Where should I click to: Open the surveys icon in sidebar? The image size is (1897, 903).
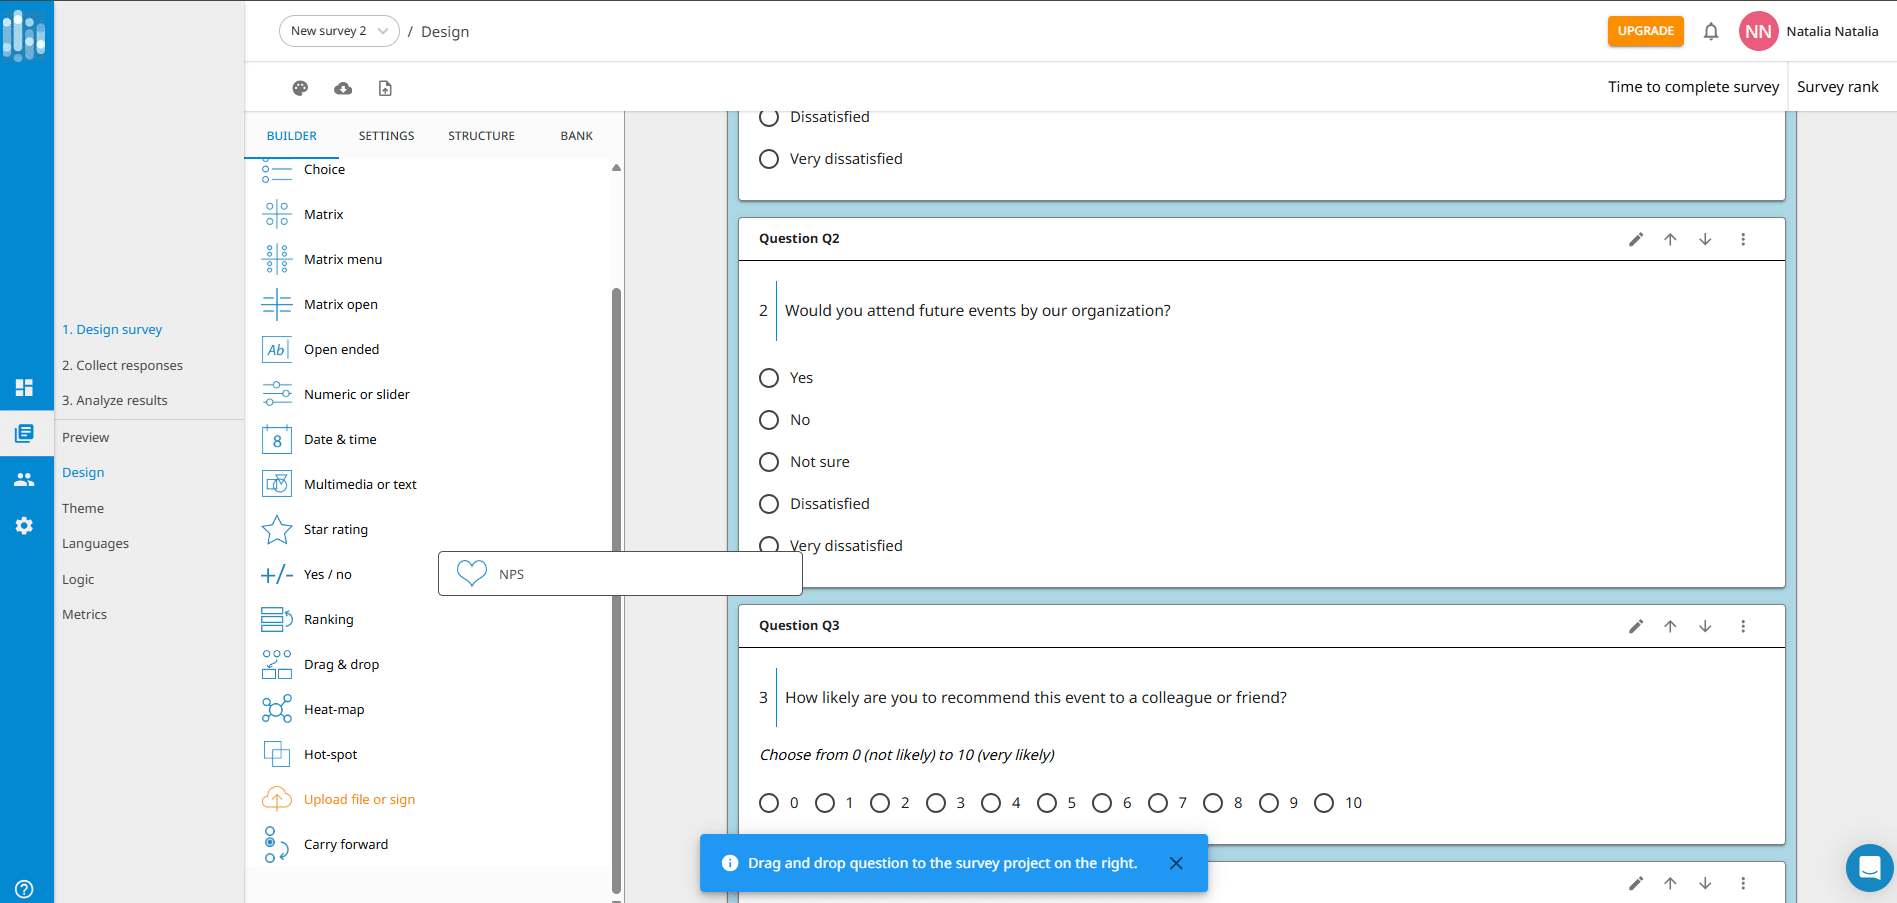click(24, 433)
